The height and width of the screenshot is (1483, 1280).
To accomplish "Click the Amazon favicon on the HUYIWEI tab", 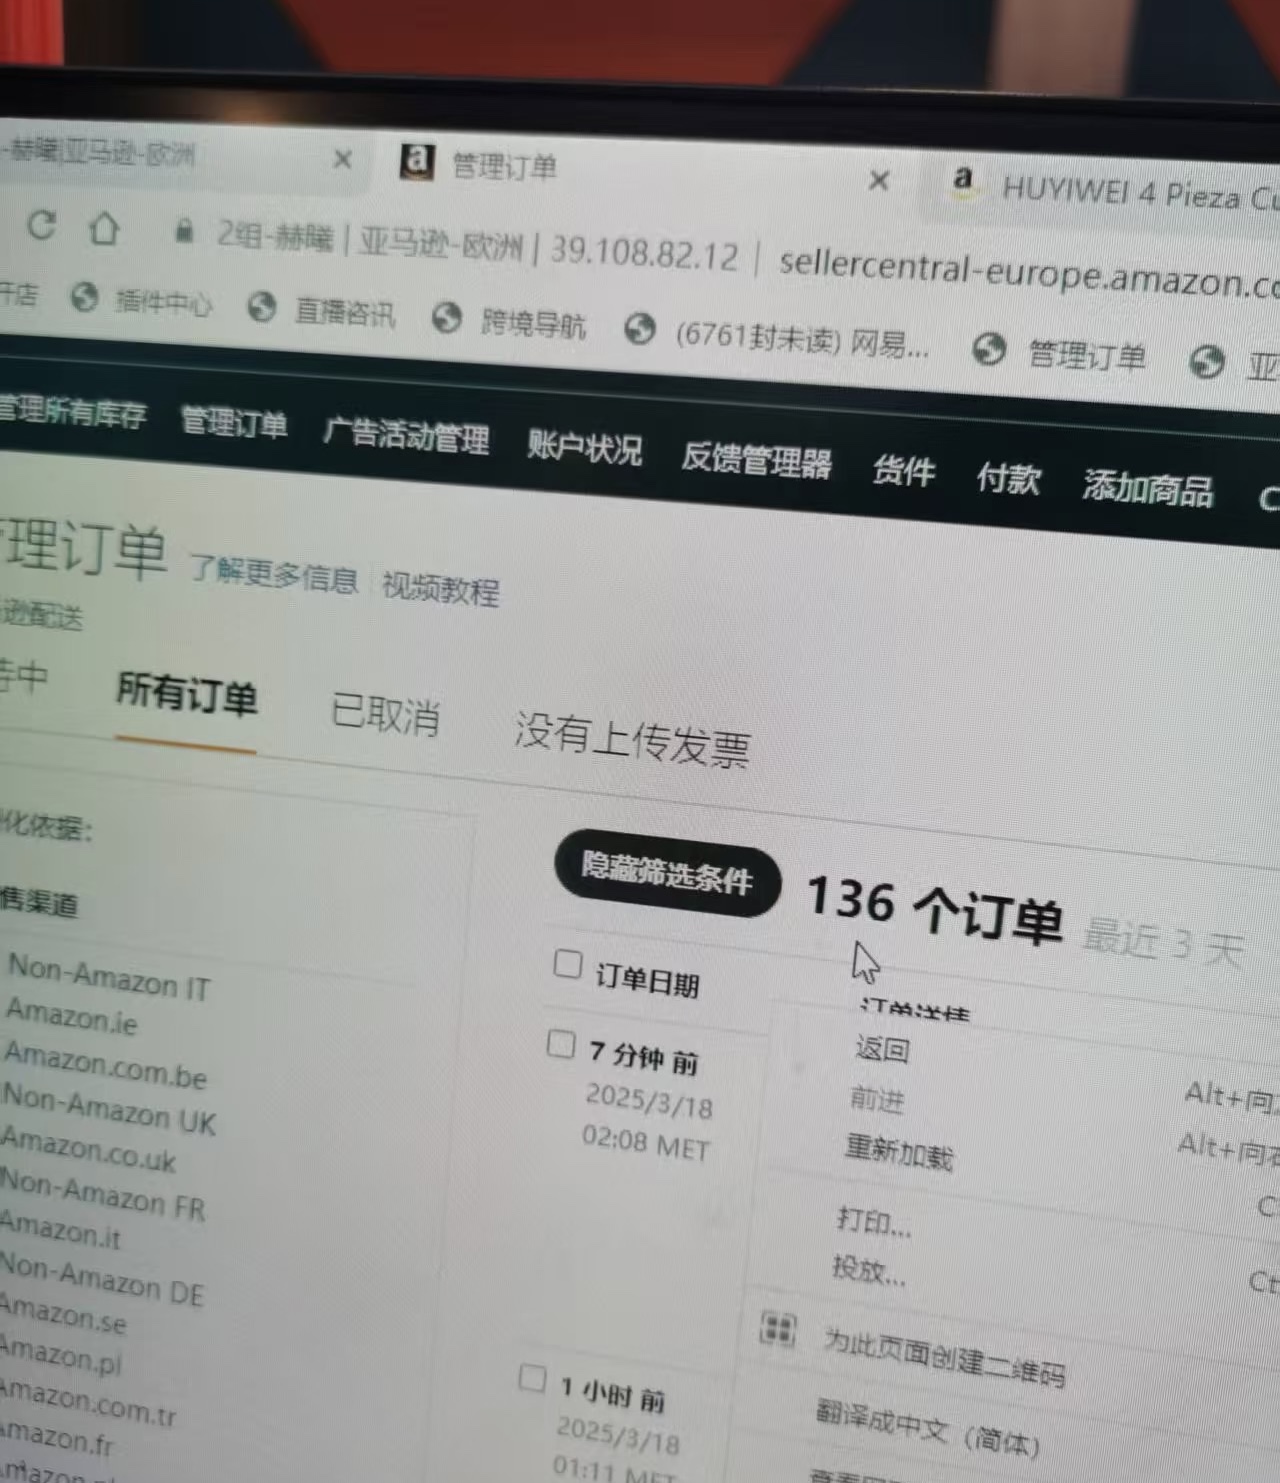I will 962,179.
